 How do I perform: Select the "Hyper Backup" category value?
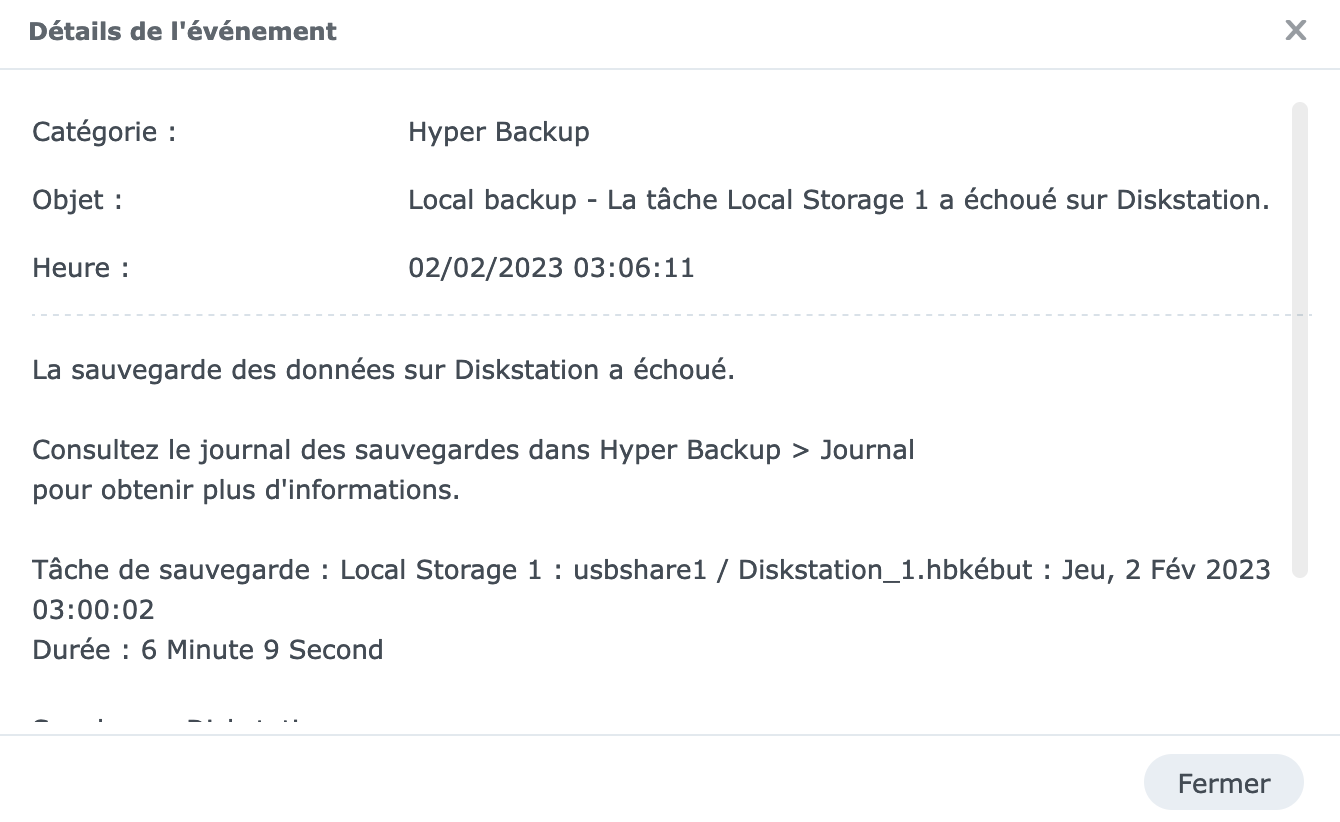coord(499,132)
